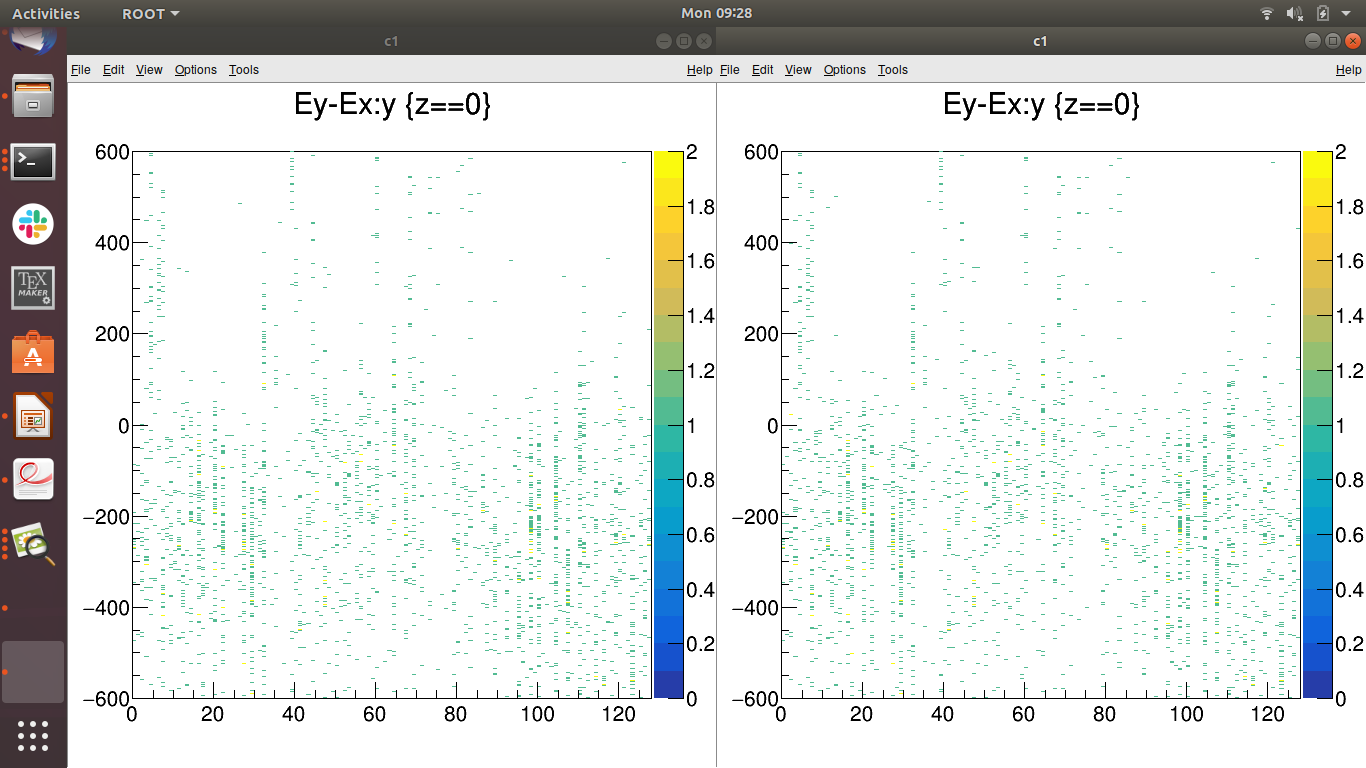Select the highlighted active app slot in the dock
This screenshot has height=768, width=1366.
(x=34, y=672)
